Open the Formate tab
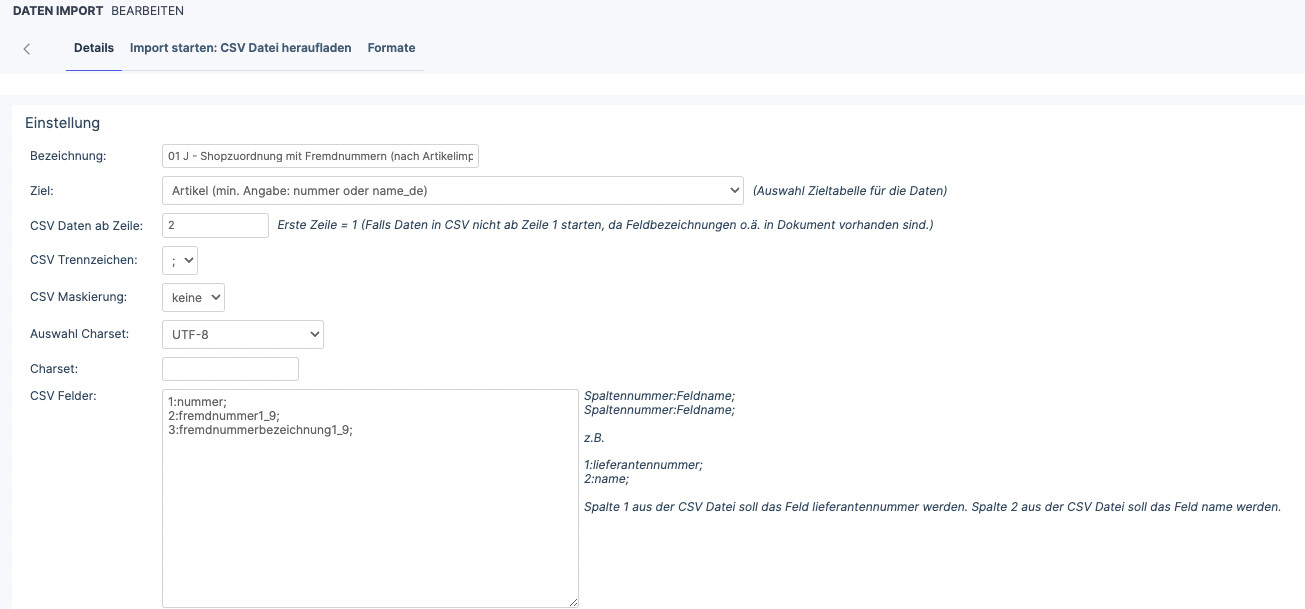Viewport: 1305px width, 609px height. pos(391,48)
